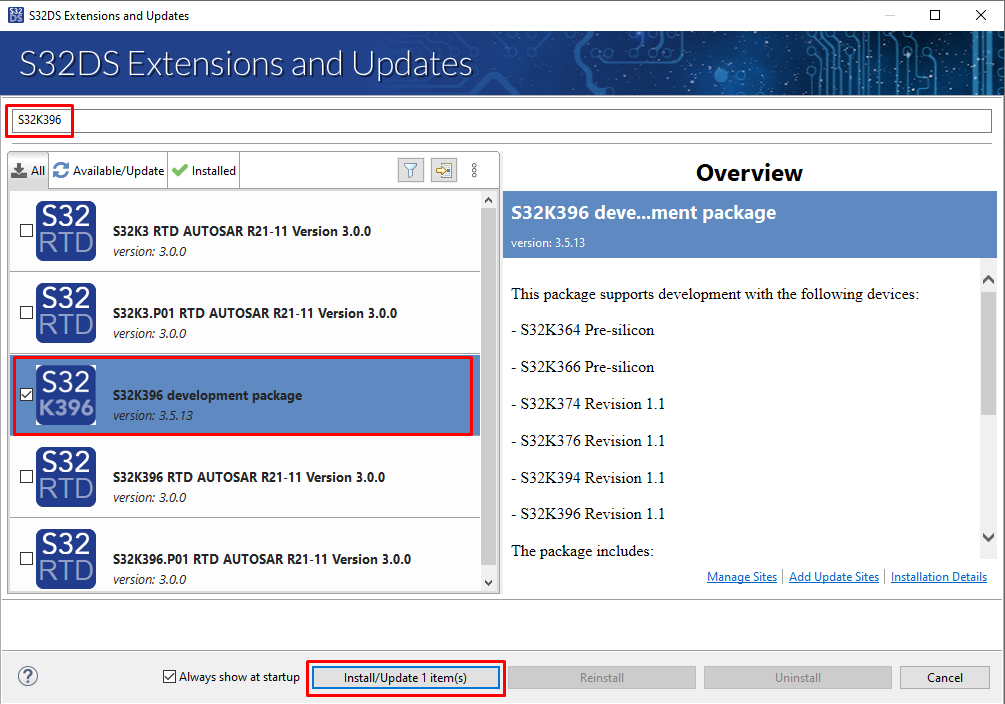The image size is (1005, 704).
Task: Click 'S32K366 Pre-silicon' in overview
Action: (x=587, y=367)
